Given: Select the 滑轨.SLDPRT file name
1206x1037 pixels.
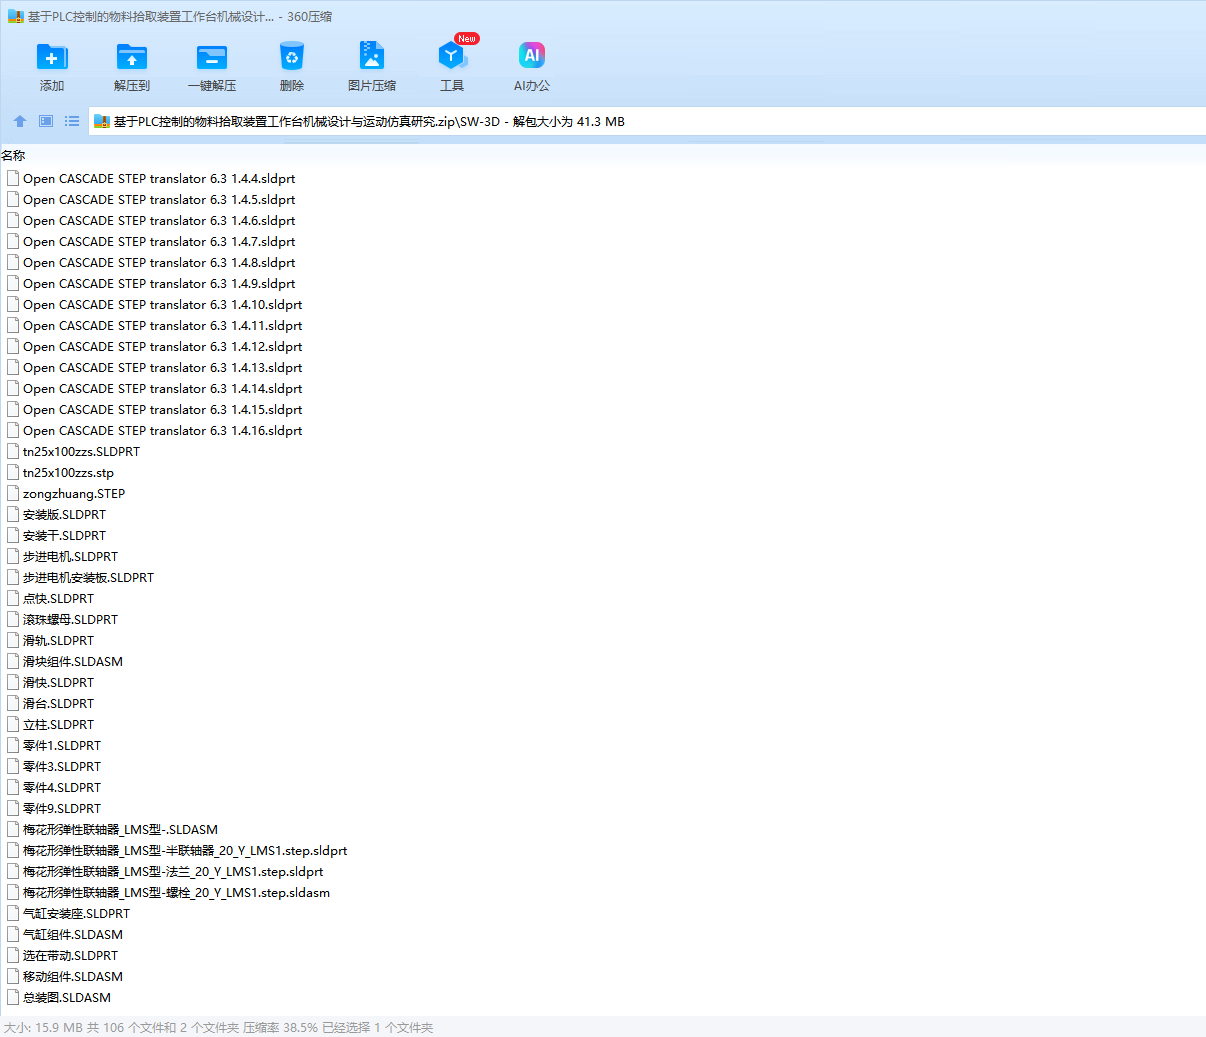Looking at the screenshot, I should [x=58, y=640].
